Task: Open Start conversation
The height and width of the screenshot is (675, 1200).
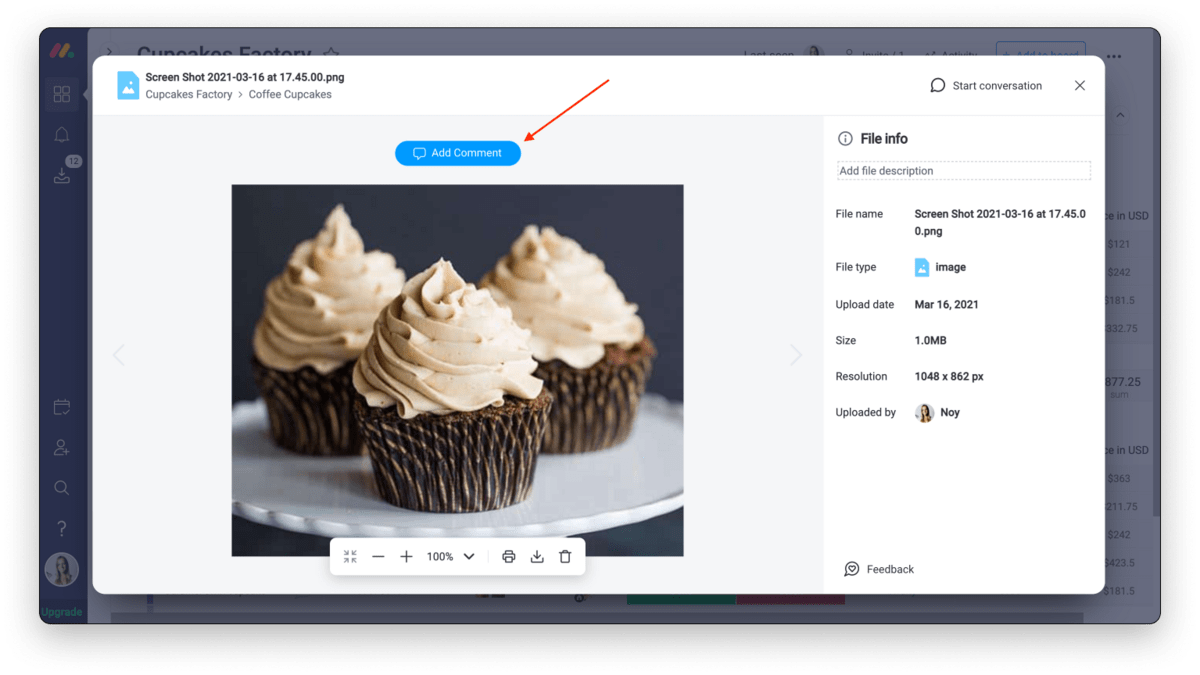Action: (986, 86)
